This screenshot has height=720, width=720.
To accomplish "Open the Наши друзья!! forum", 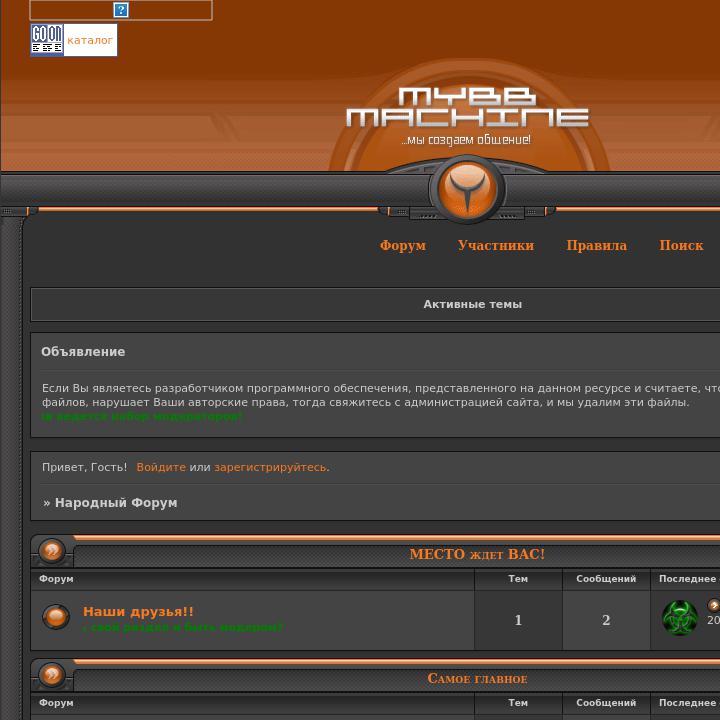I will (138, 611).
